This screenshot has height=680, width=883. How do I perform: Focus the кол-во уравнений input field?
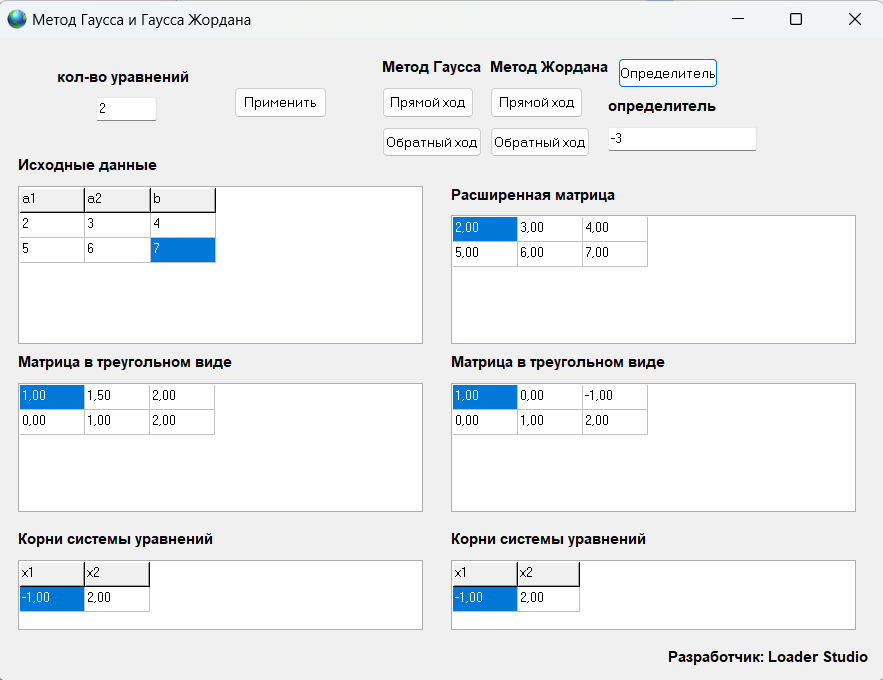pyautogui.click(x=126, y=108)
